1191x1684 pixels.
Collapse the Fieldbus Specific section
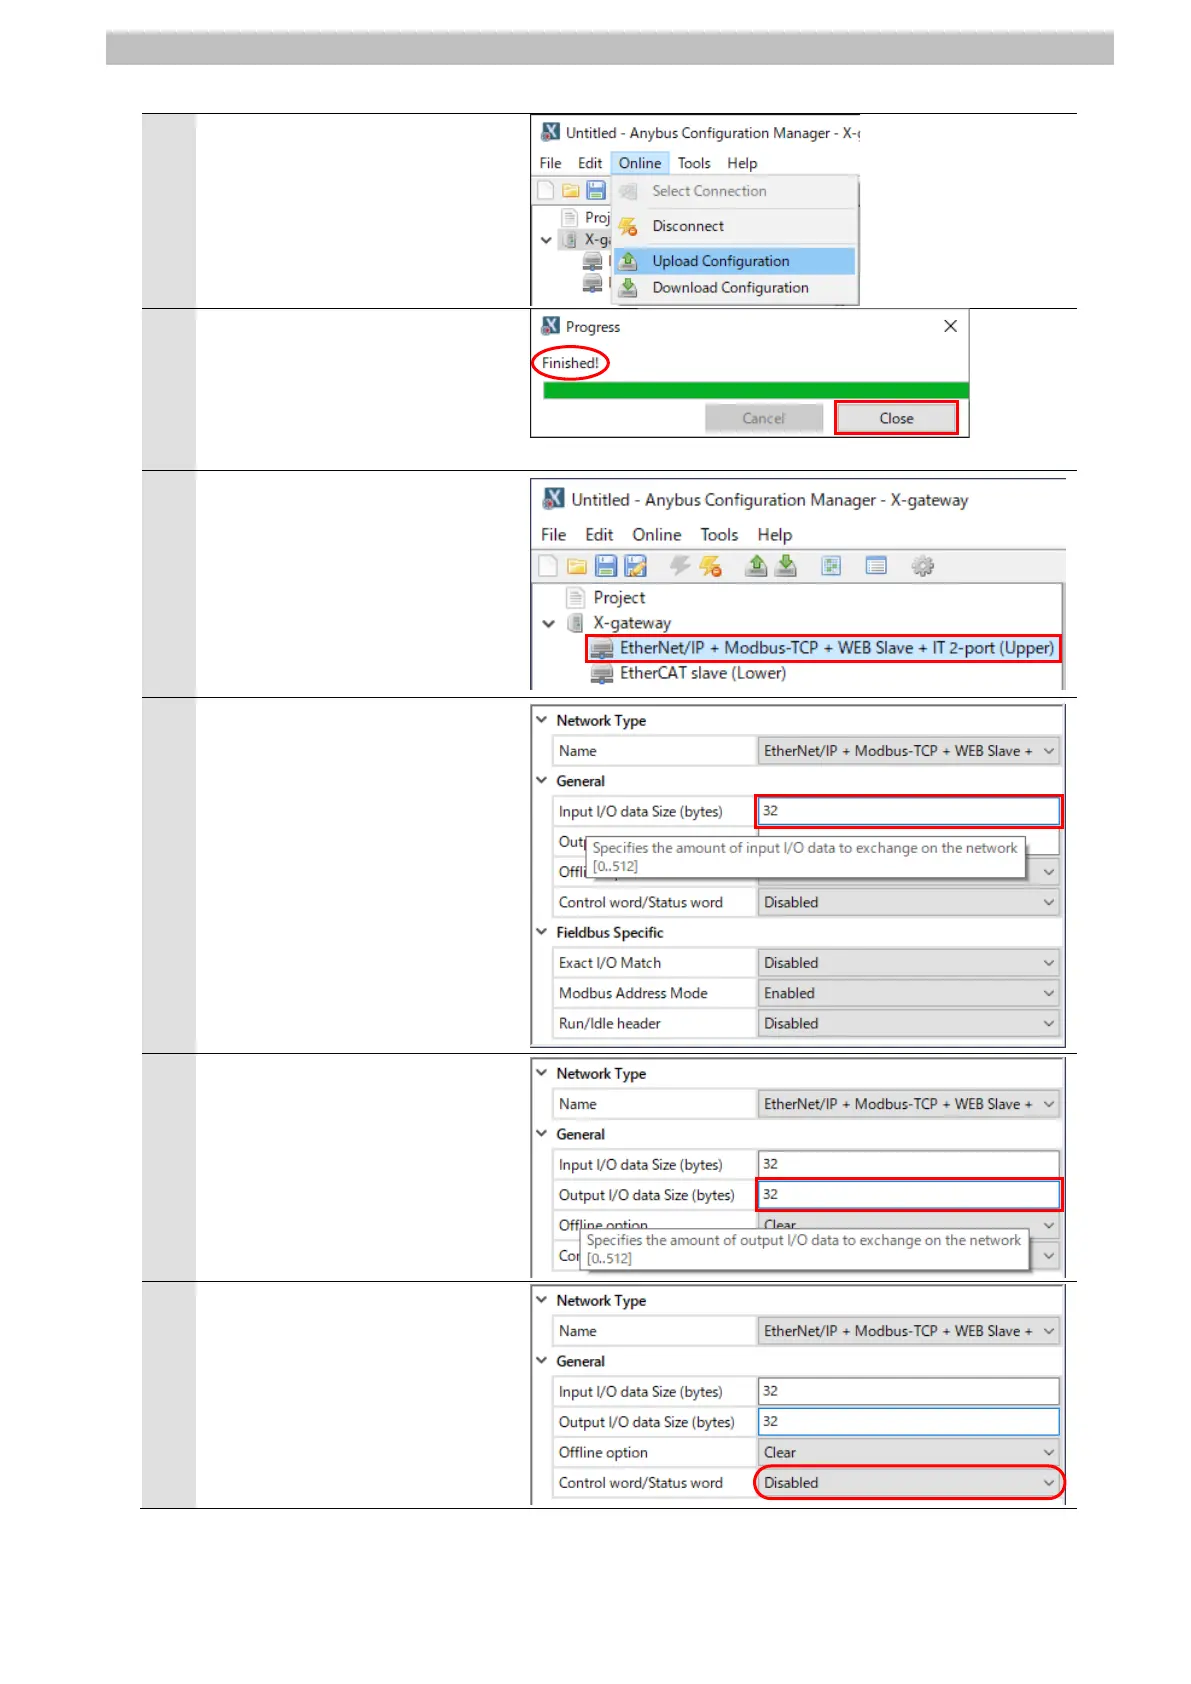point(542,932)
